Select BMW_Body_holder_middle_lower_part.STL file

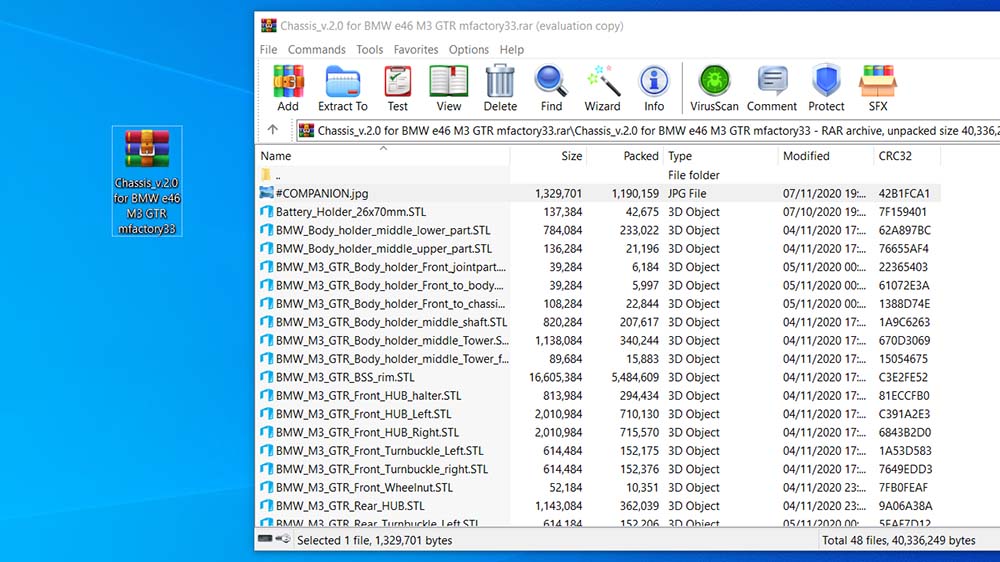pyautogui.click(x=383, y=230)
